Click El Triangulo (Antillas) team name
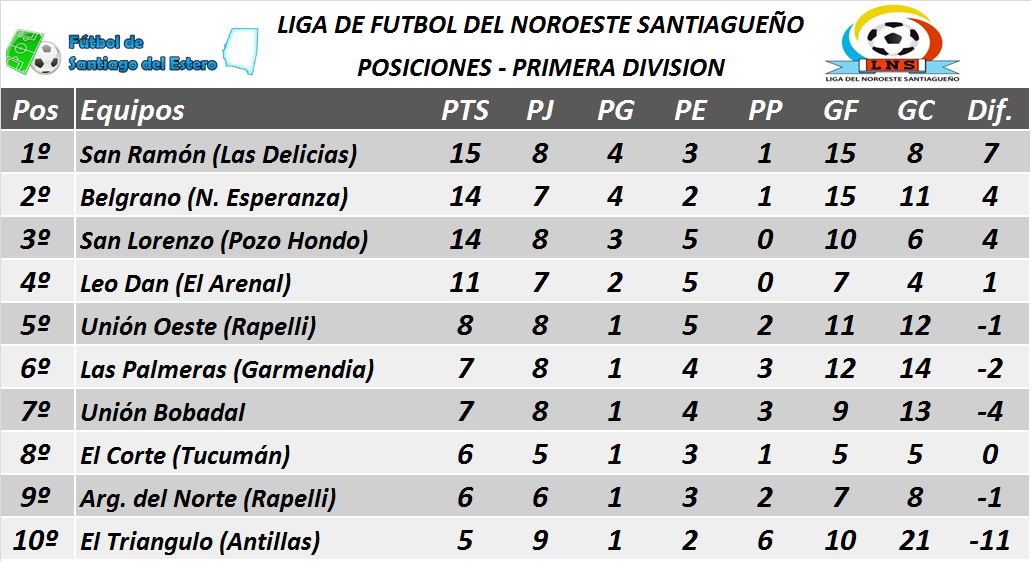Screen dimensions: 1031x561 tap(200, 541)
